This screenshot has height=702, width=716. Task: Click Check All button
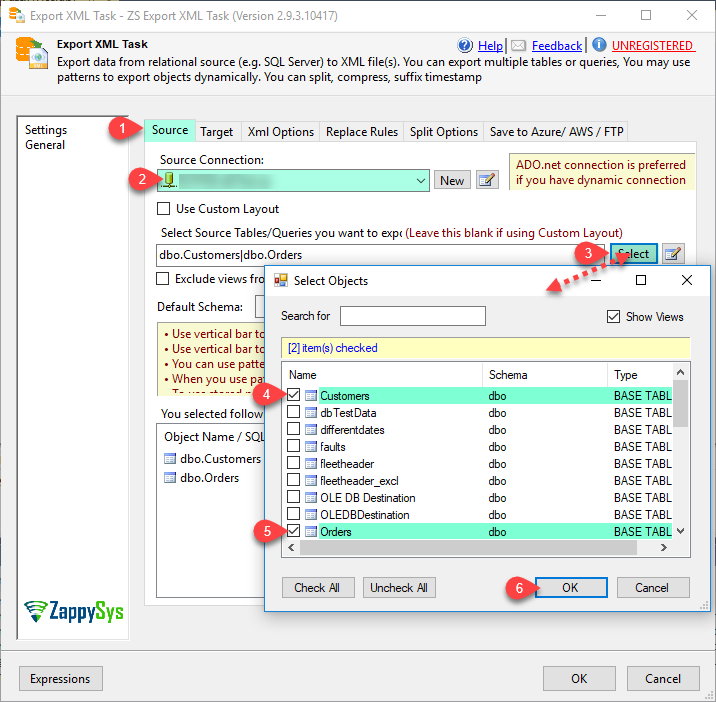pyautogui.click(x=318, y=587)
